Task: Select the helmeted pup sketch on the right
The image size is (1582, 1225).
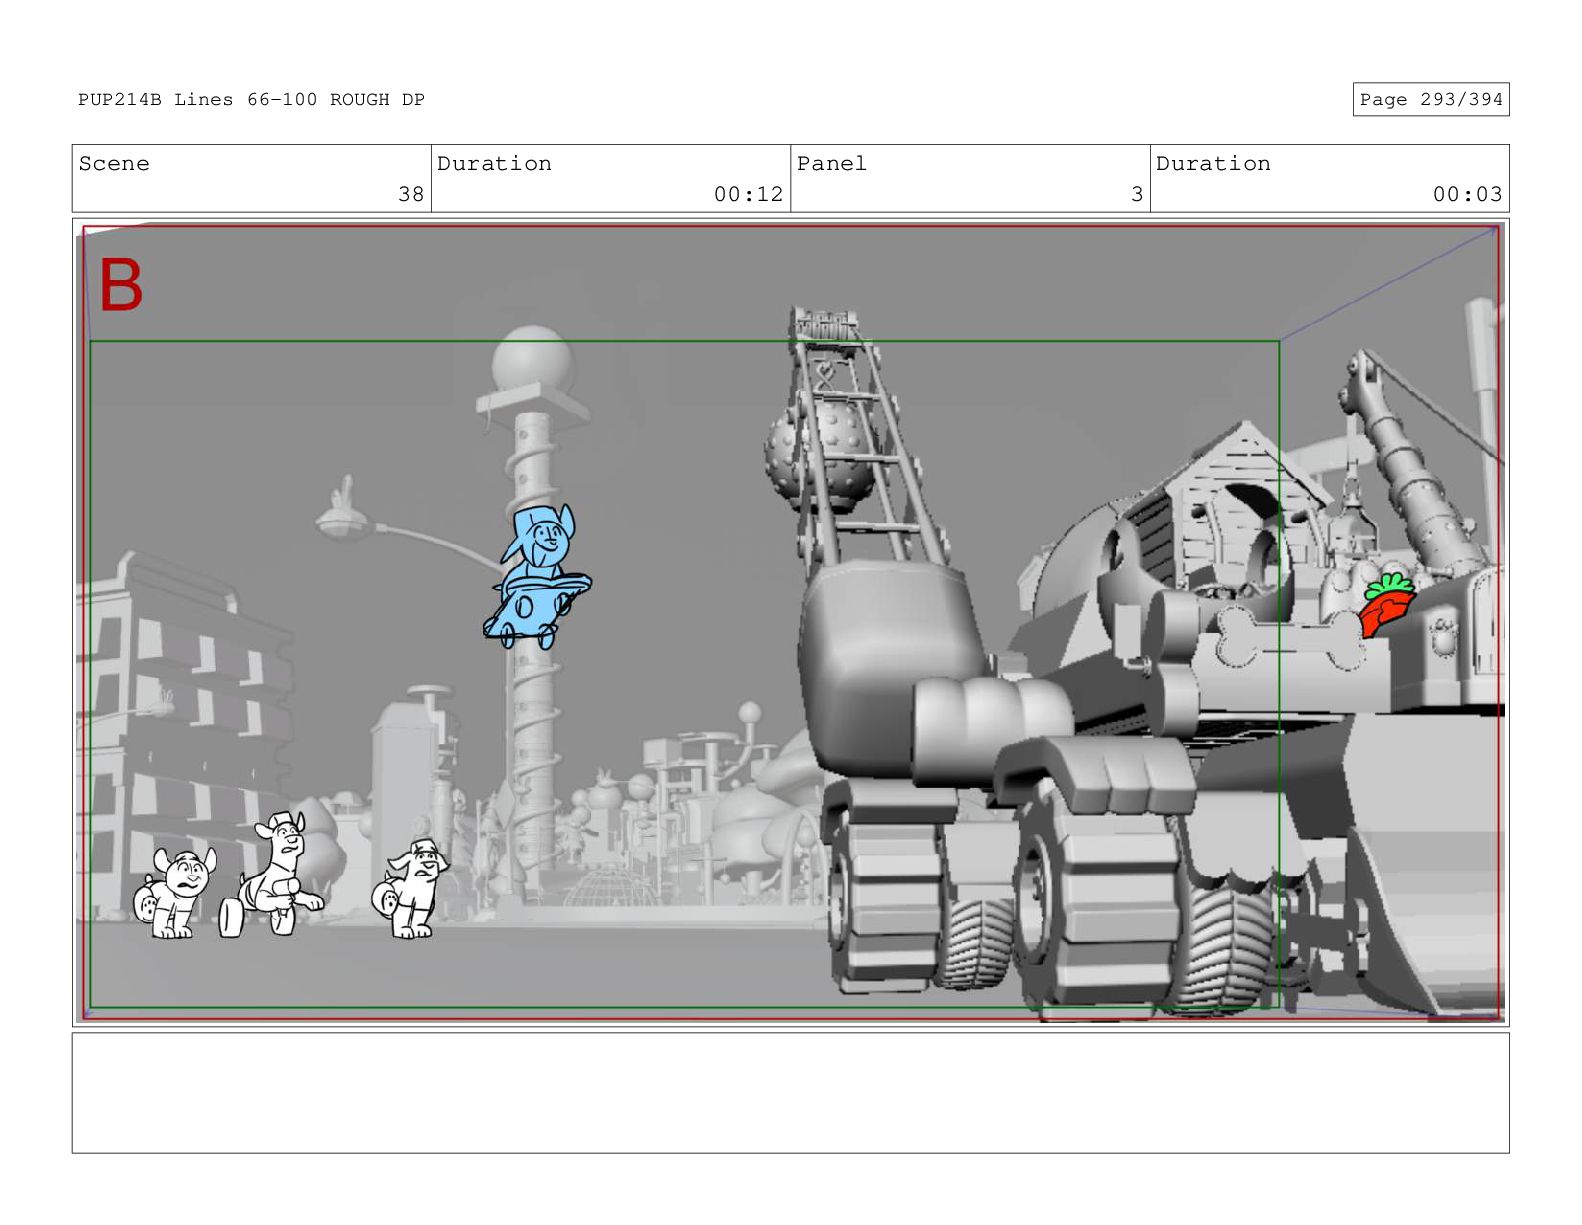Action: coord(411,888)
